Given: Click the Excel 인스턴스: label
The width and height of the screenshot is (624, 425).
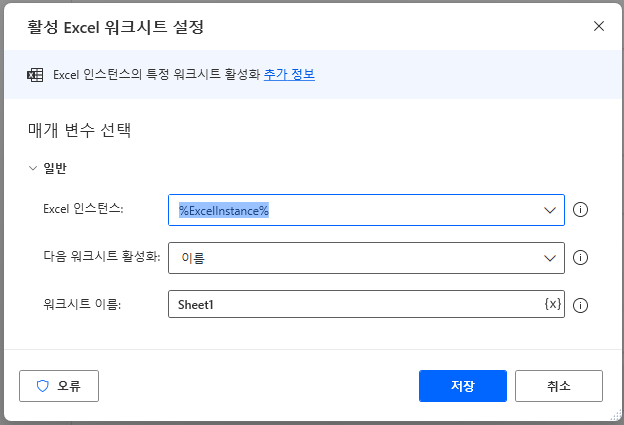Looking at the screenshot, I should pos(83,209).
